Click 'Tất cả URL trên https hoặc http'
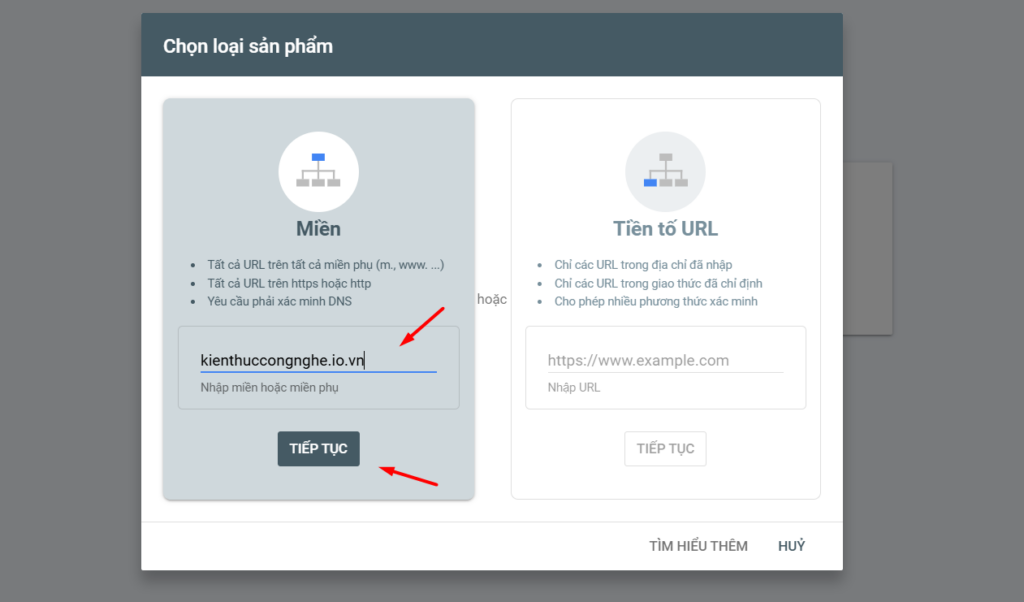This screenshot has width=1024, height=602. 289,283
